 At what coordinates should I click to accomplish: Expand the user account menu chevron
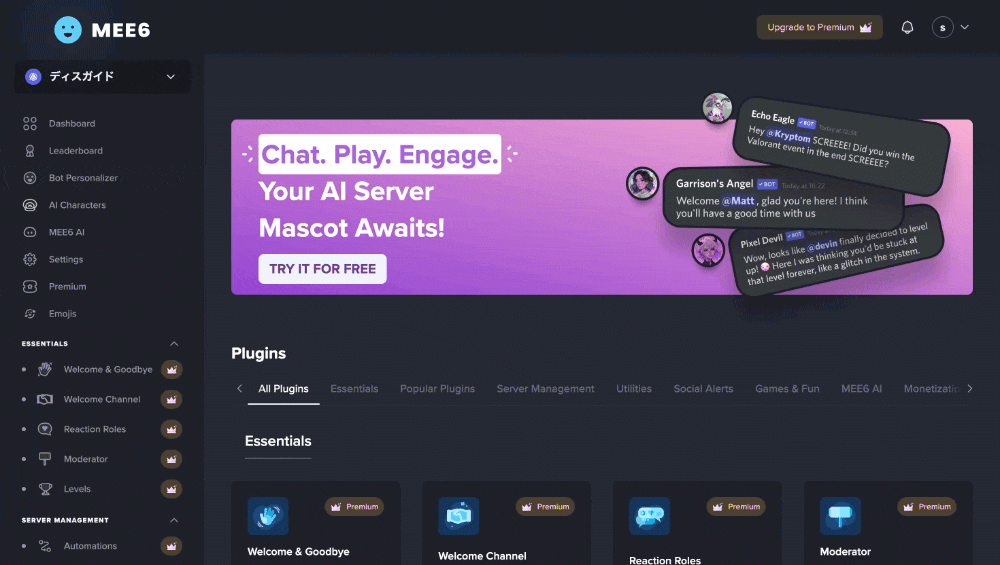(x=964, y=27)
